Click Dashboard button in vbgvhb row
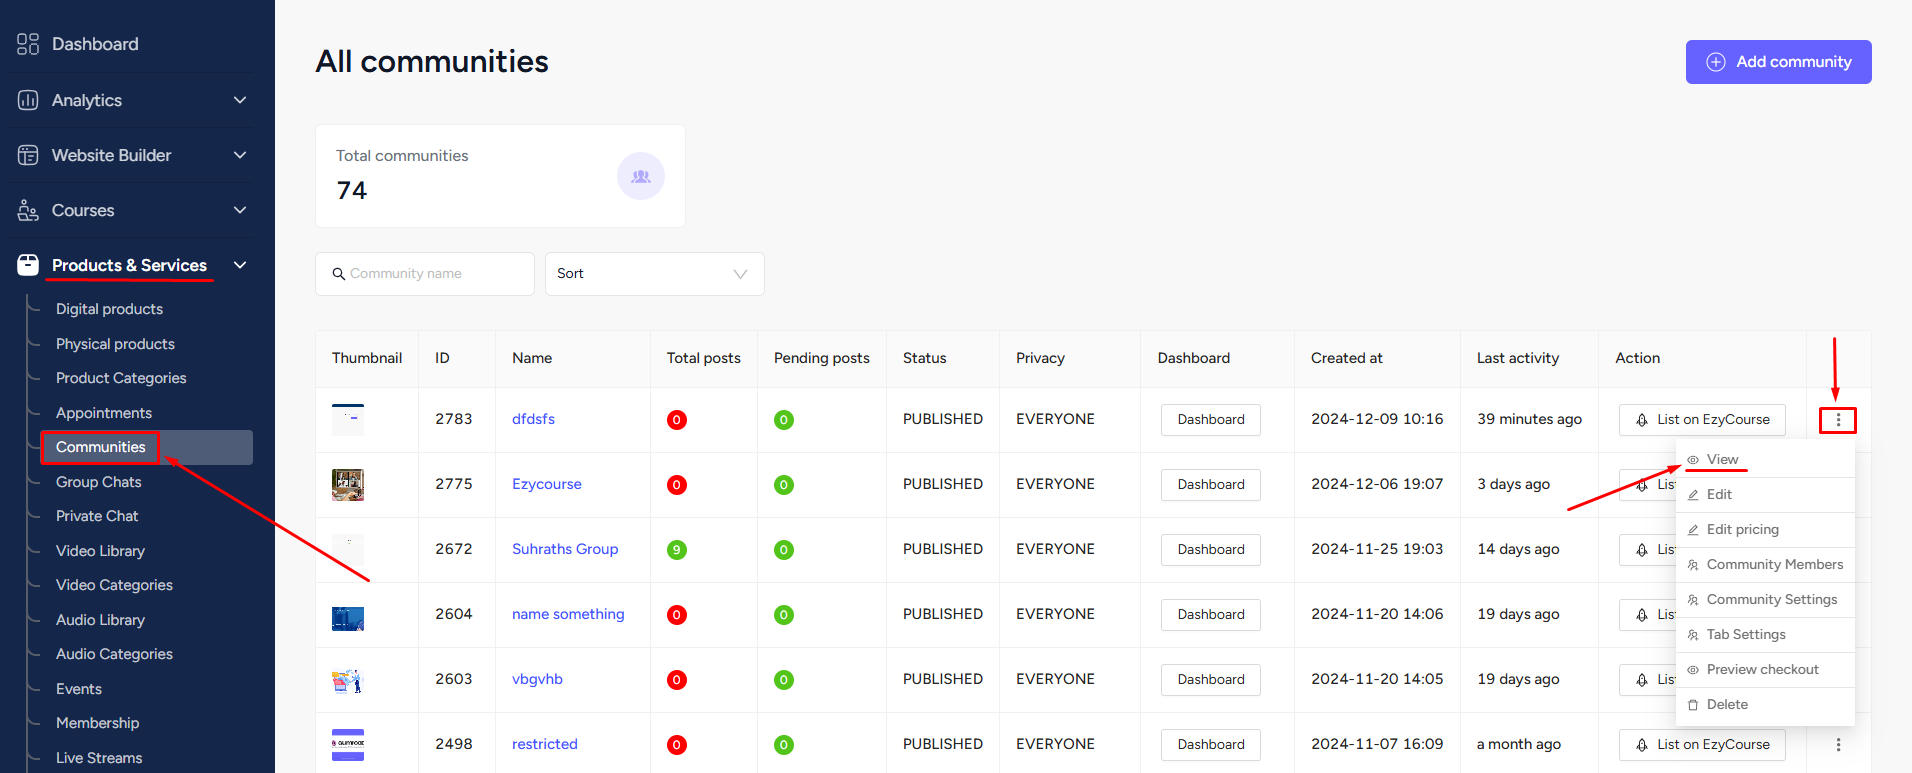This screenshot has width=1912, height=773. (1211, 680)
